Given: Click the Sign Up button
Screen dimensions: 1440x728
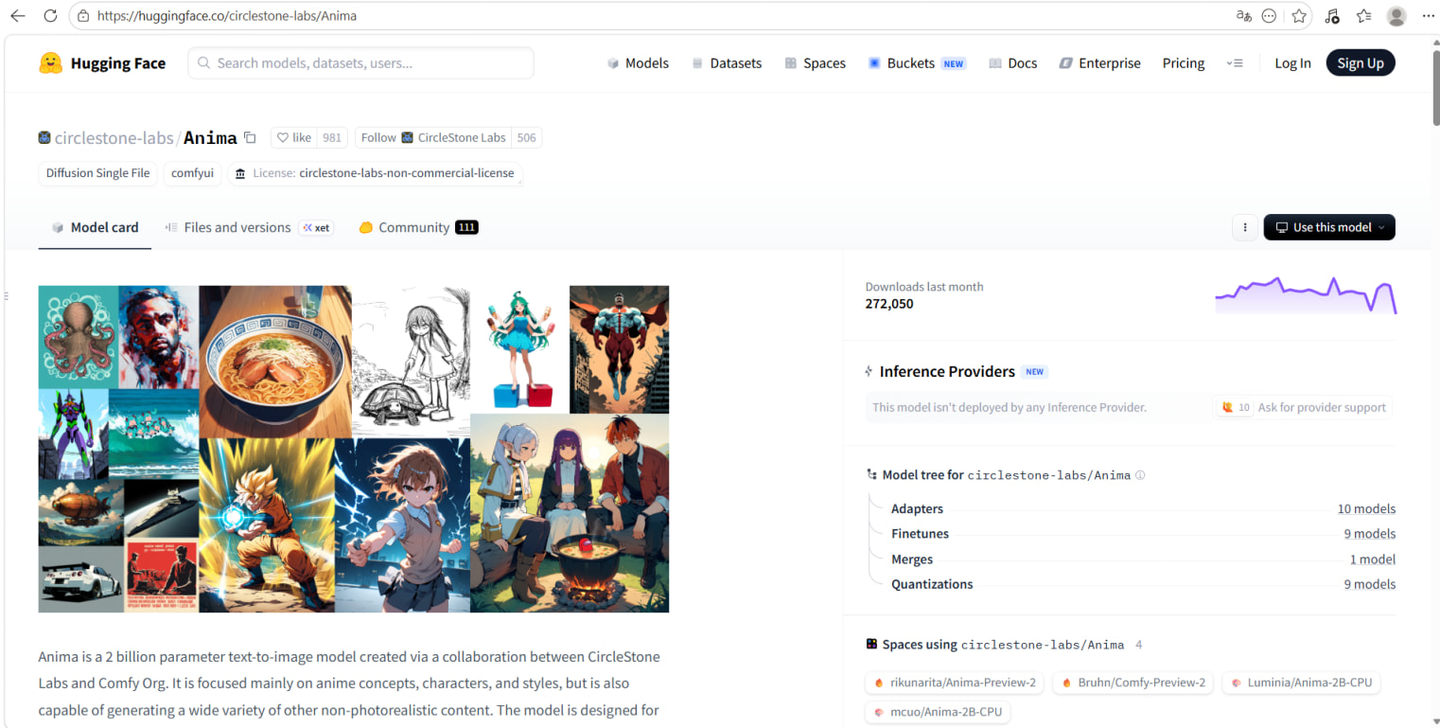Looking at the screenshot, I should click(1360, 63).
